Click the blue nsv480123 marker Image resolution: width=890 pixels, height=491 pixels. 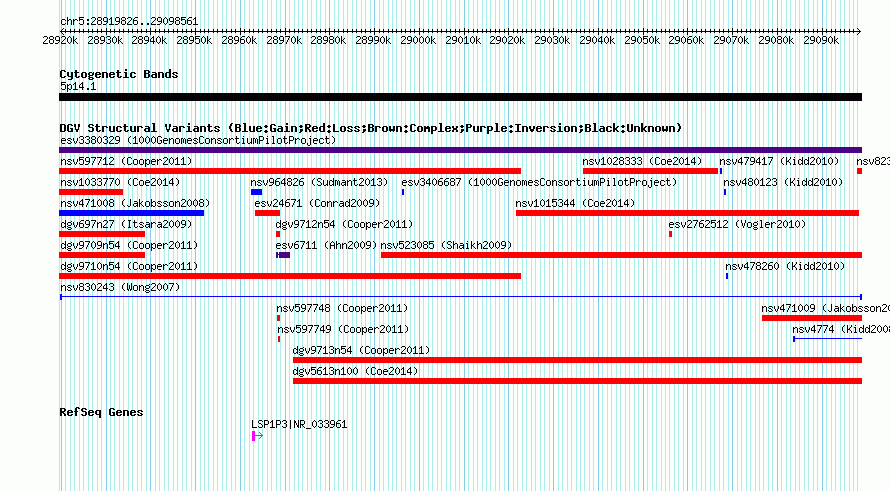coord(725,192)
